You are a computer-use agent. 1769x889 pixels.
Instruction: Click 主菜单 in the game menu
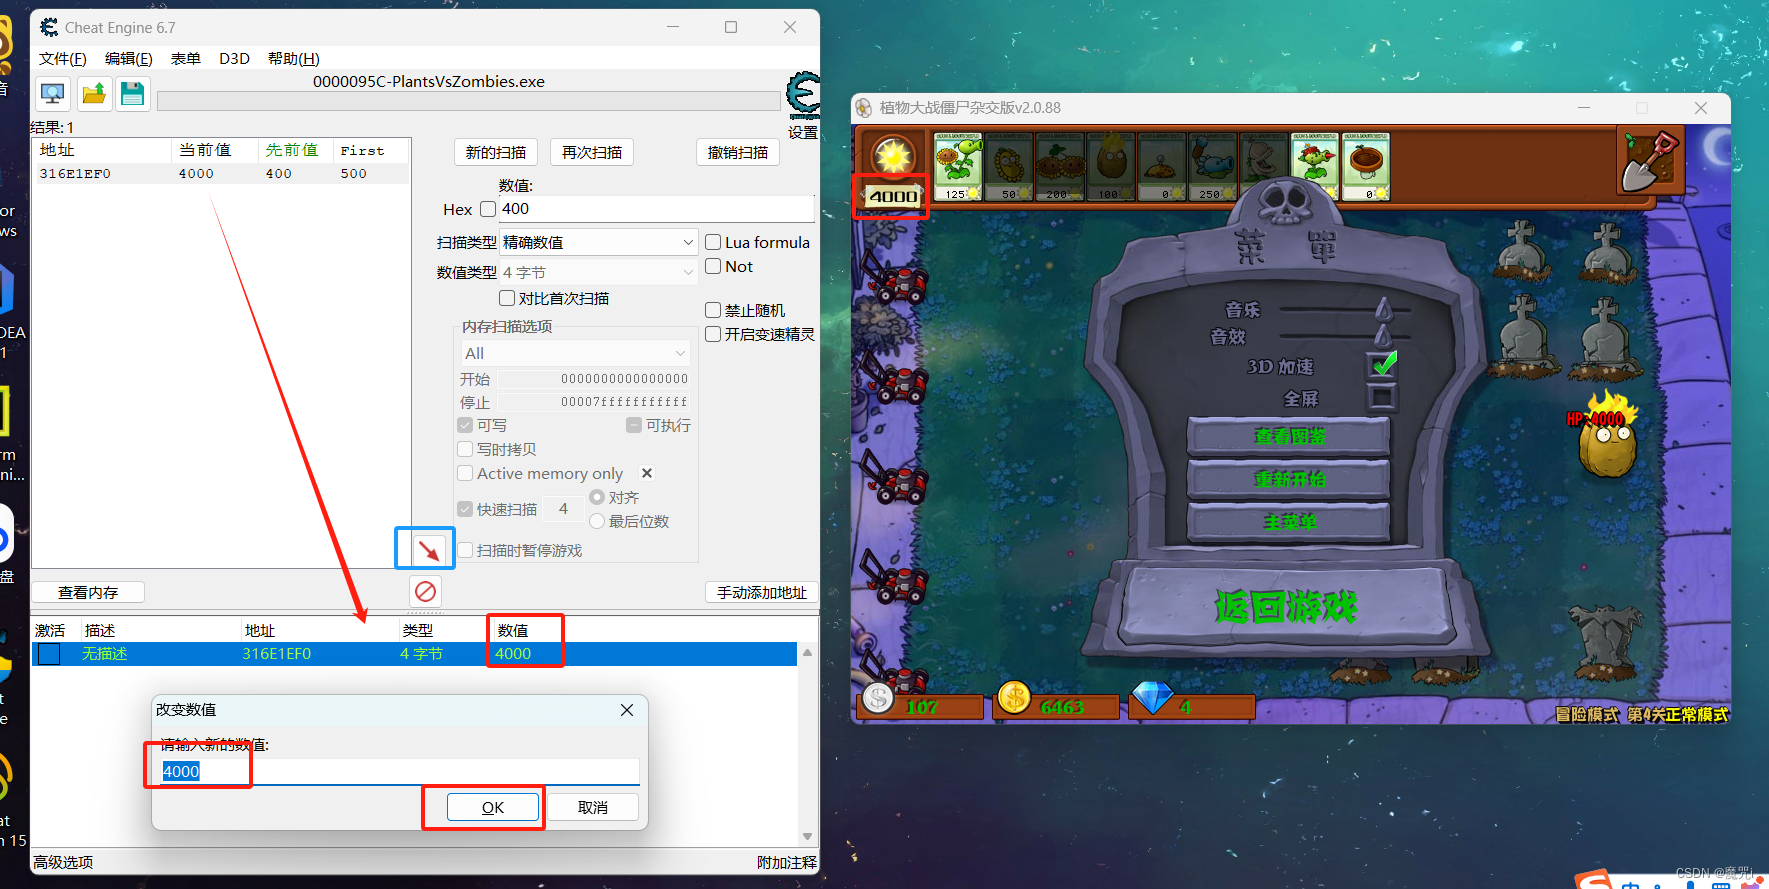coord(1289,522)
